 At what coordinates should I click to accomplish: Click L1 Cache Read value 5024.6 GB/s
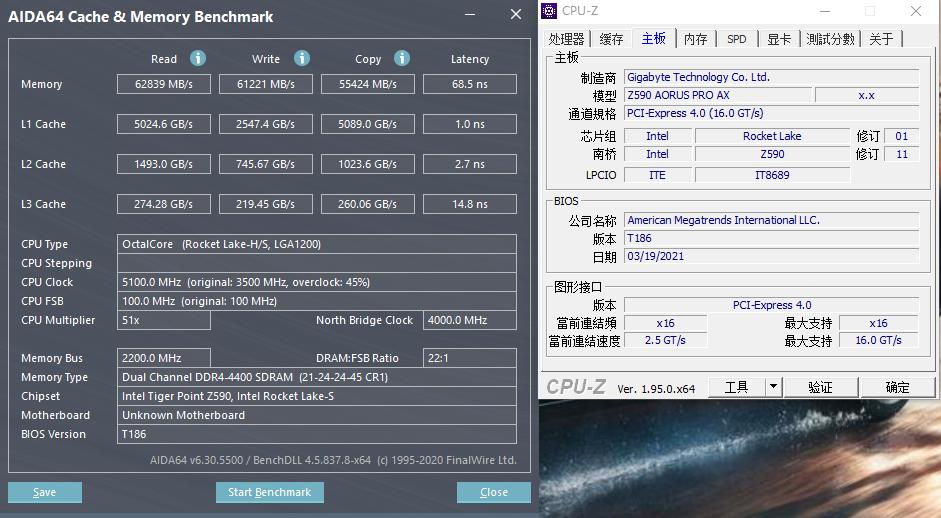[164, 124]
